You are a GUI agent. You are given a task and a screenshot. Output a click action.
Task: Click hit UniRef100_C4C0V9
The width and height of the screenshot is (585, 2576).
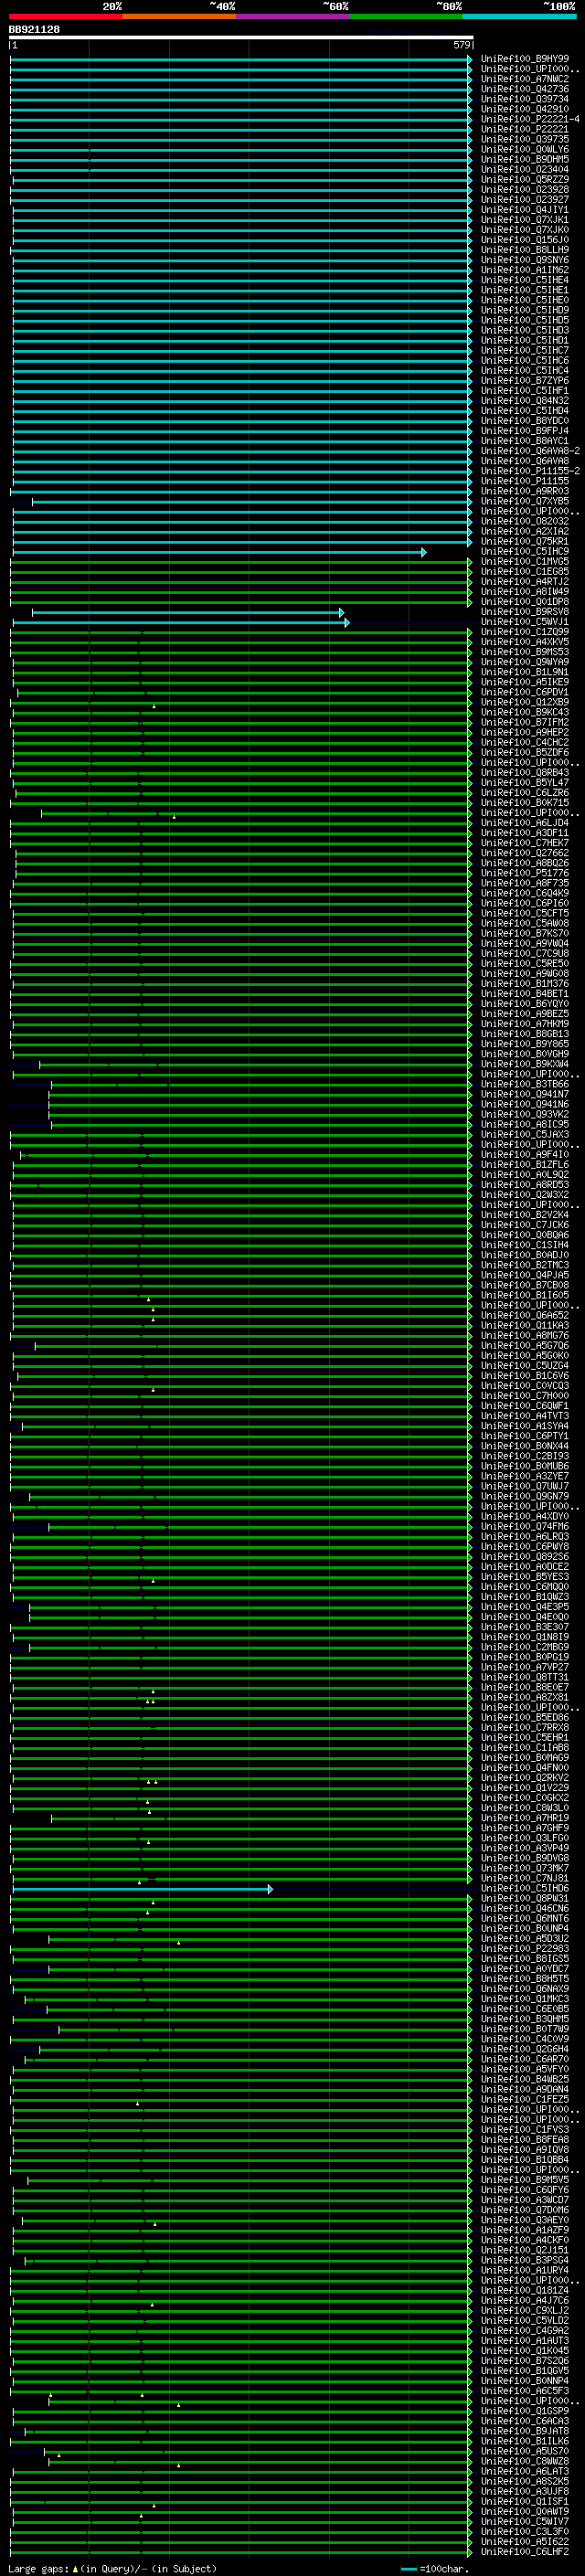[525, 2039]
